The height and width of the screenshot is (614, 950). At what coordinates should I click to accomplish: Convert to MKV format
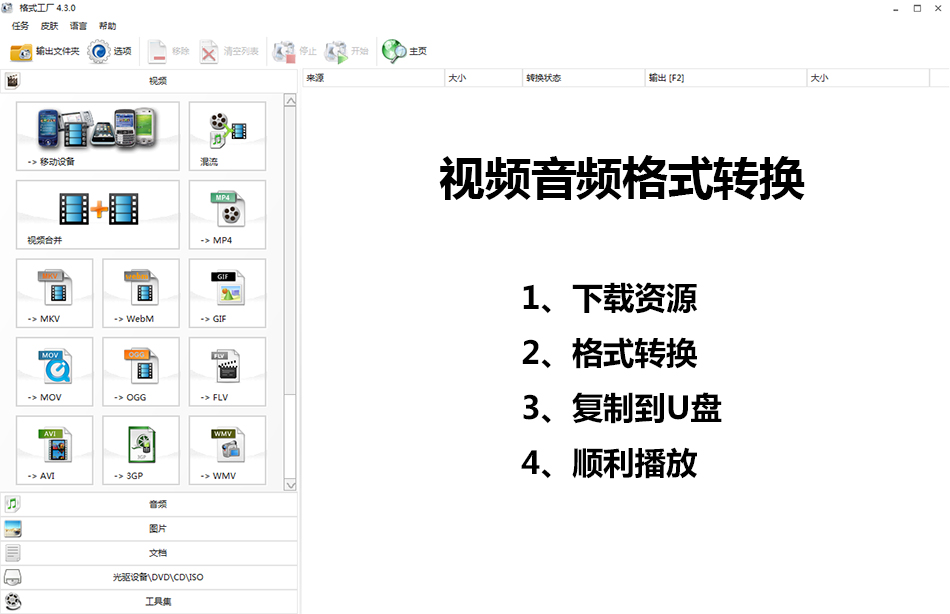pos(55,293)
